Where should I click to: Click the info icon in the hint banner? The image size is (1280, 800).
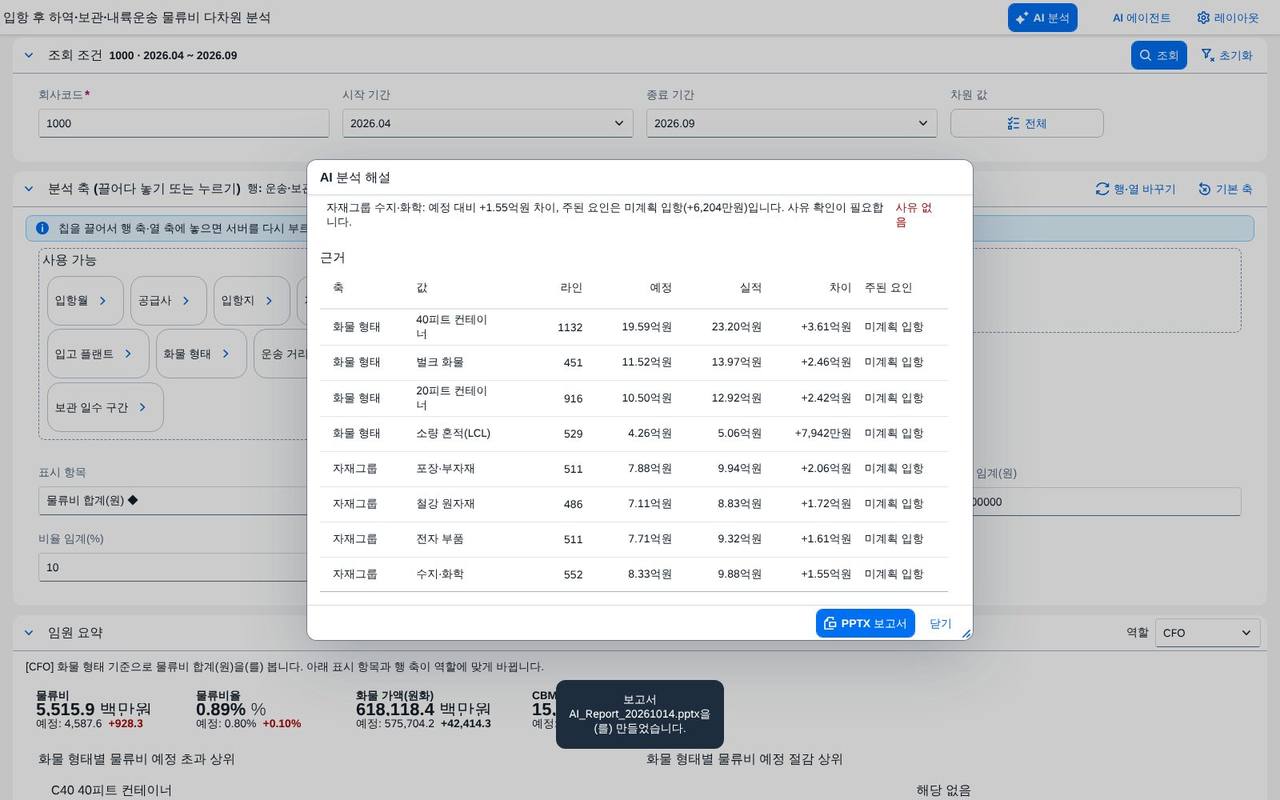42,228
